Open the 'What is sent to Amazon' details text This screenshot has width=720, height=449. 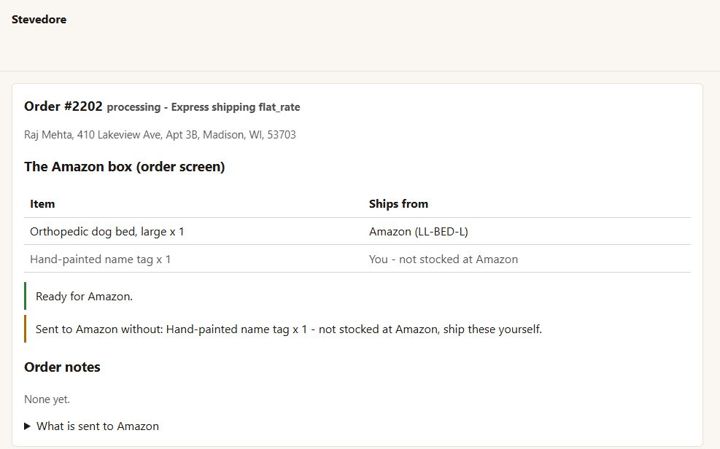tap(97, 427)
